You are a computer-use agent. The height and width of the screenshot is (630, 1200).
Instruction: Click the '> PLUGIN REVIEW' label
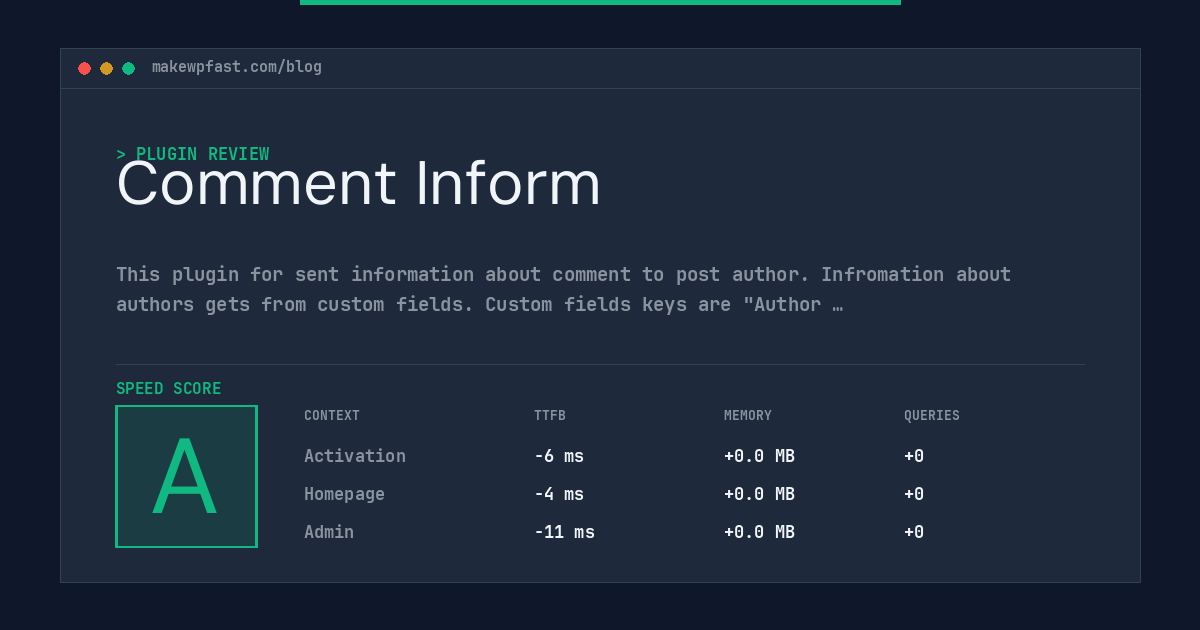192,154
